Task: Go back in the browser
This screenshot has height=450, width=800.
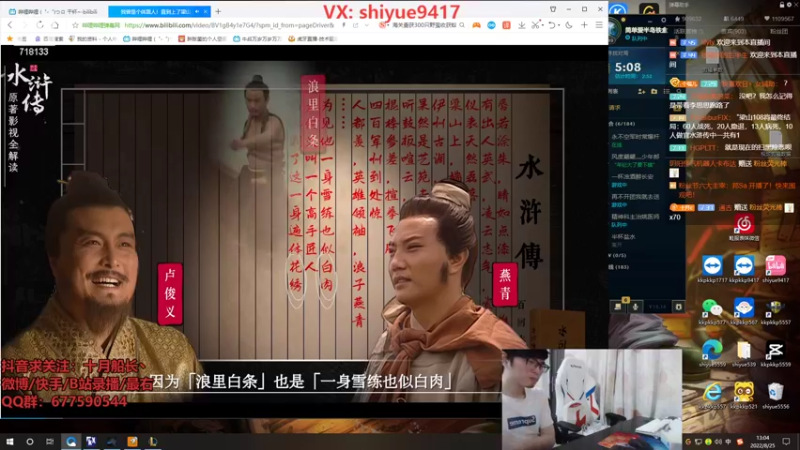Action: [x=10, y=25]
